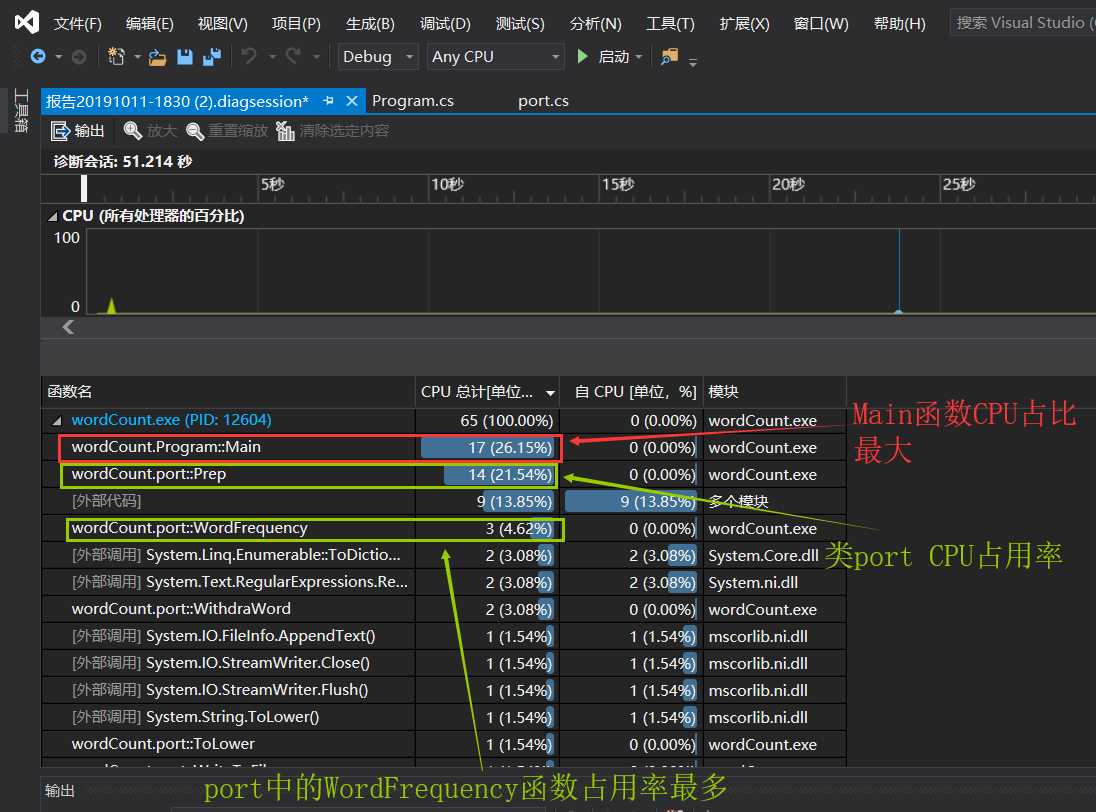The width and height of the screenshot is (1096, 812).
Task: Select the [外部代码] external code row
Action: (444, 501)
